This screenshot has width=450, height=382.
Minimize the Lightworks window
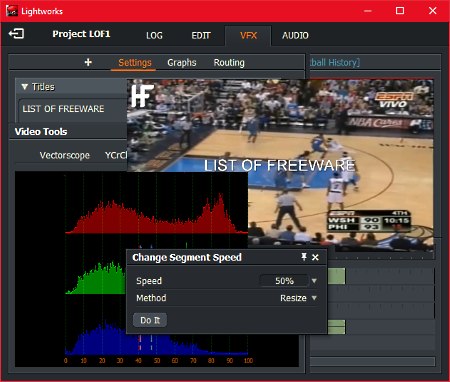pyautogui.click(x=368, y=11)
